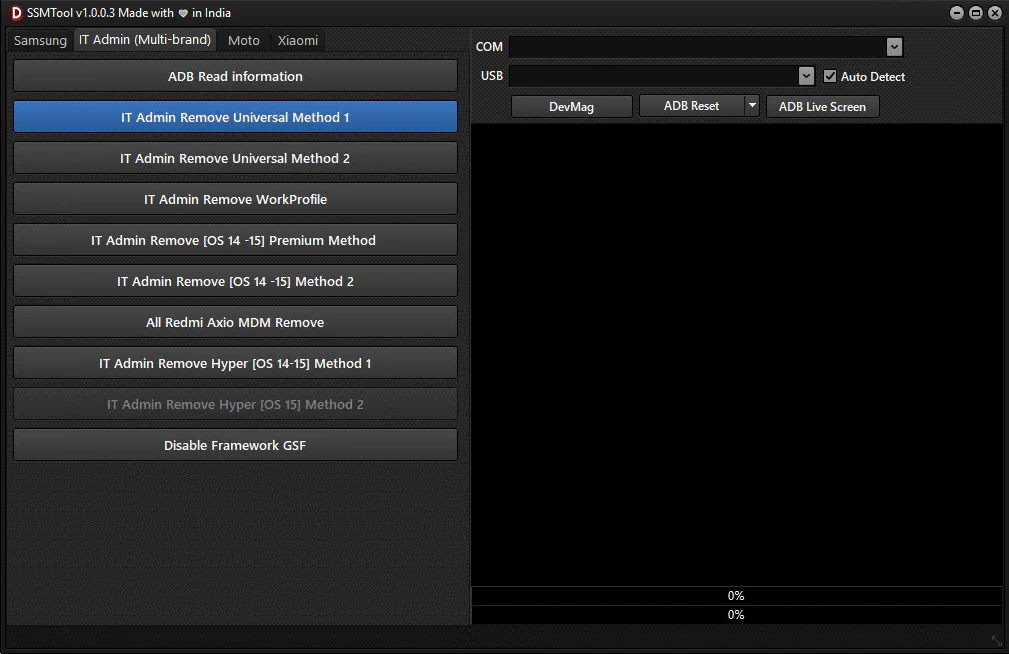Maximize the SSMTool window
The image size is (1009, 654).
pos(975,13)
